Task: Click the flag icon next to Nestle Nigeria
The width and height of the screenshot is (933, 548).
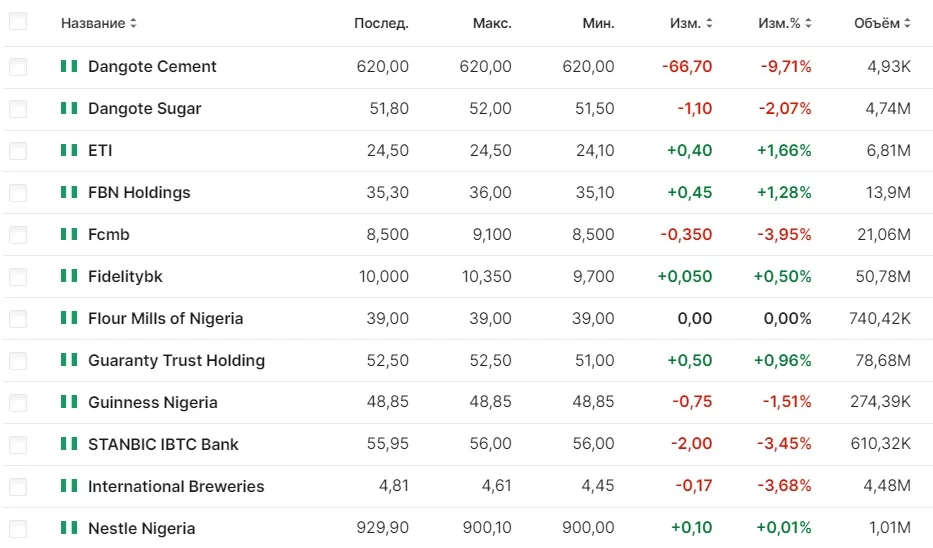Action: [x=69, y=529]
